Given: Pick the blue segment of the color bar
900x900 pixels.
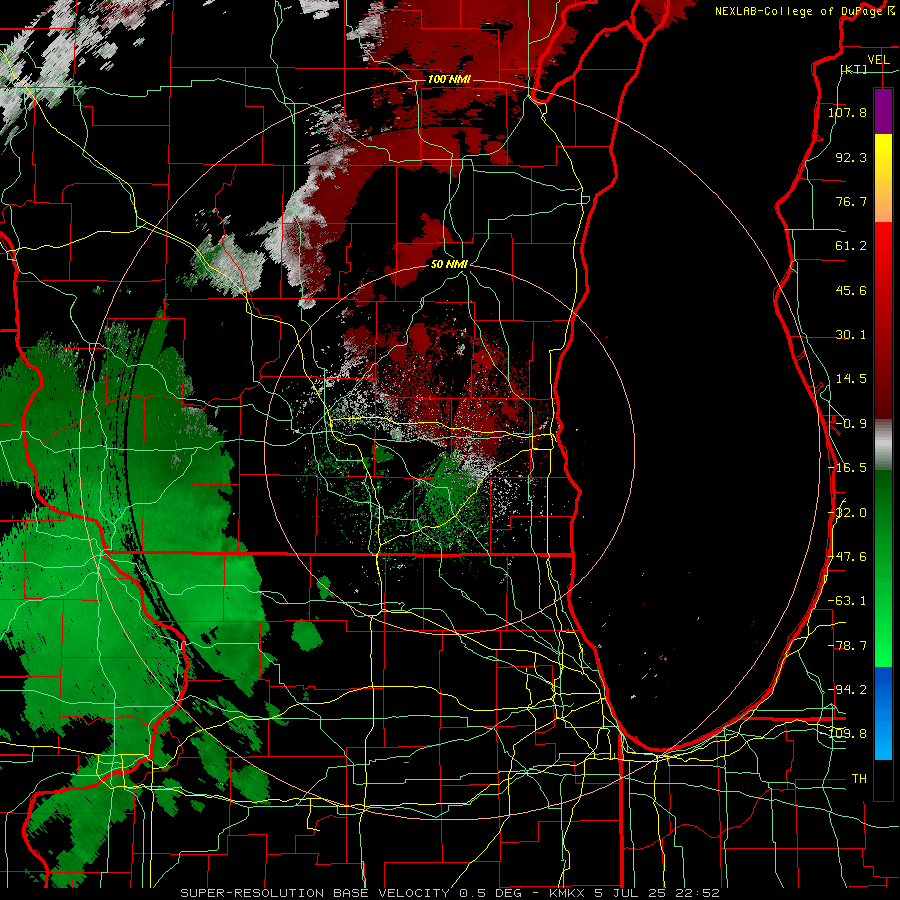Looking at the screenshot, I should click(883, 713).
